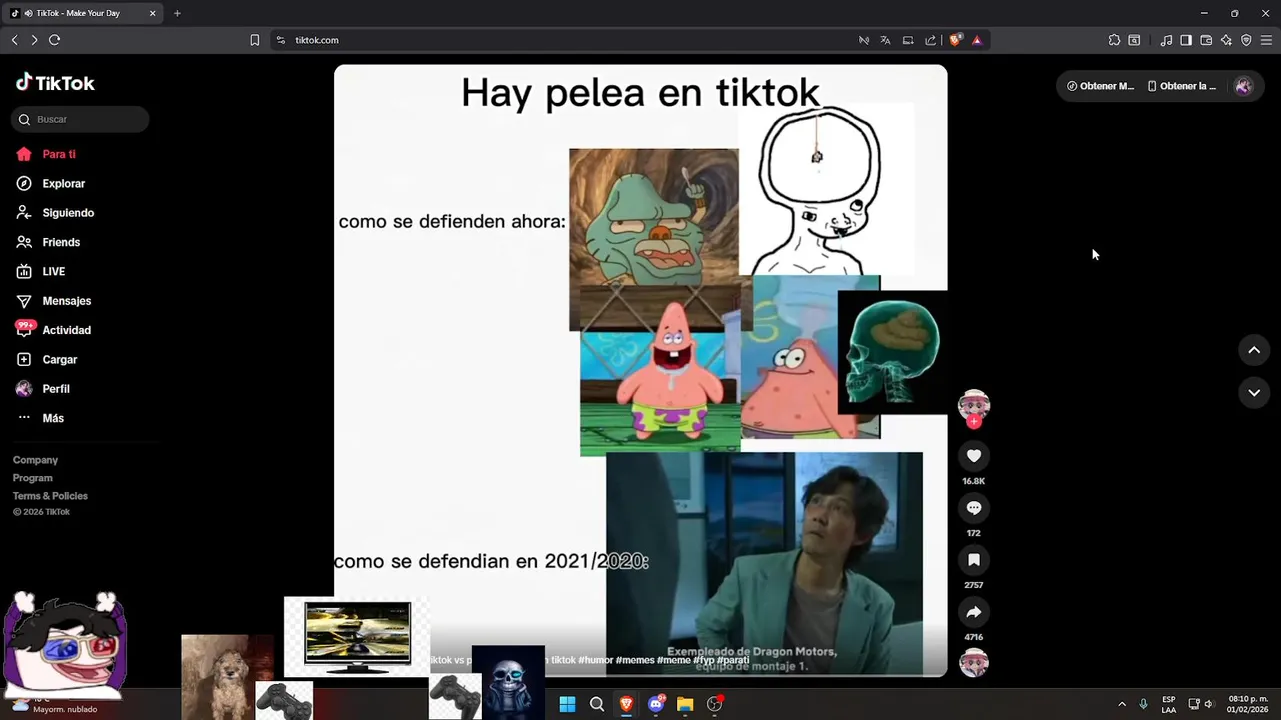Open the volume tray icon
This screenshot has height=720, width=1281.
pos(1208,704)
